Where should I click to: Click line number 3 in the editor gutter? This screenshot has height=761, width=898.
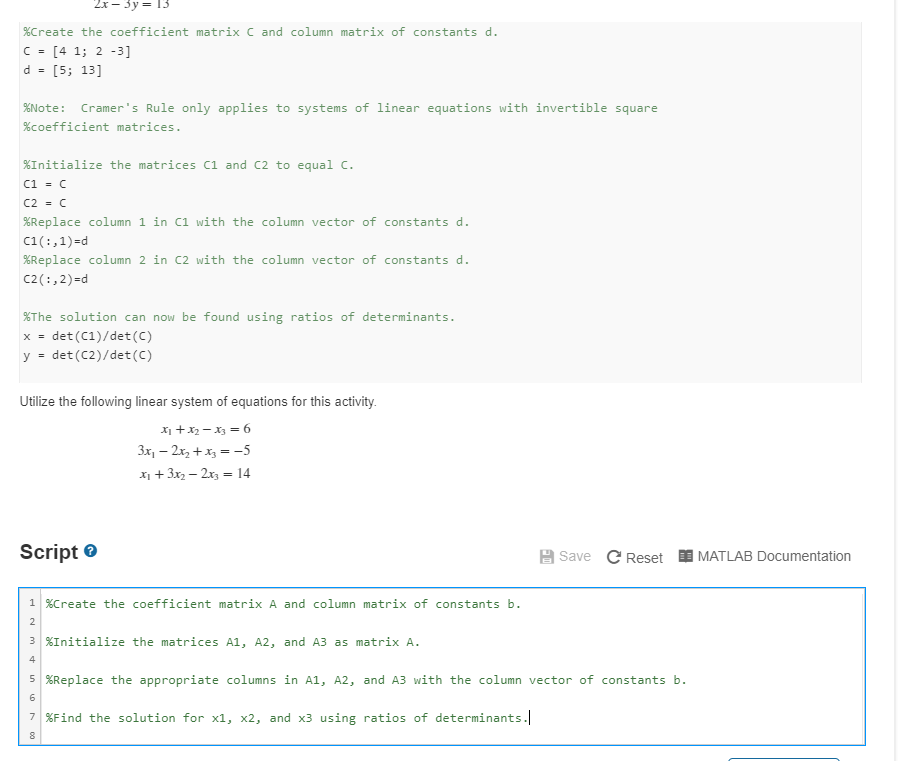[x=31, y=642]
